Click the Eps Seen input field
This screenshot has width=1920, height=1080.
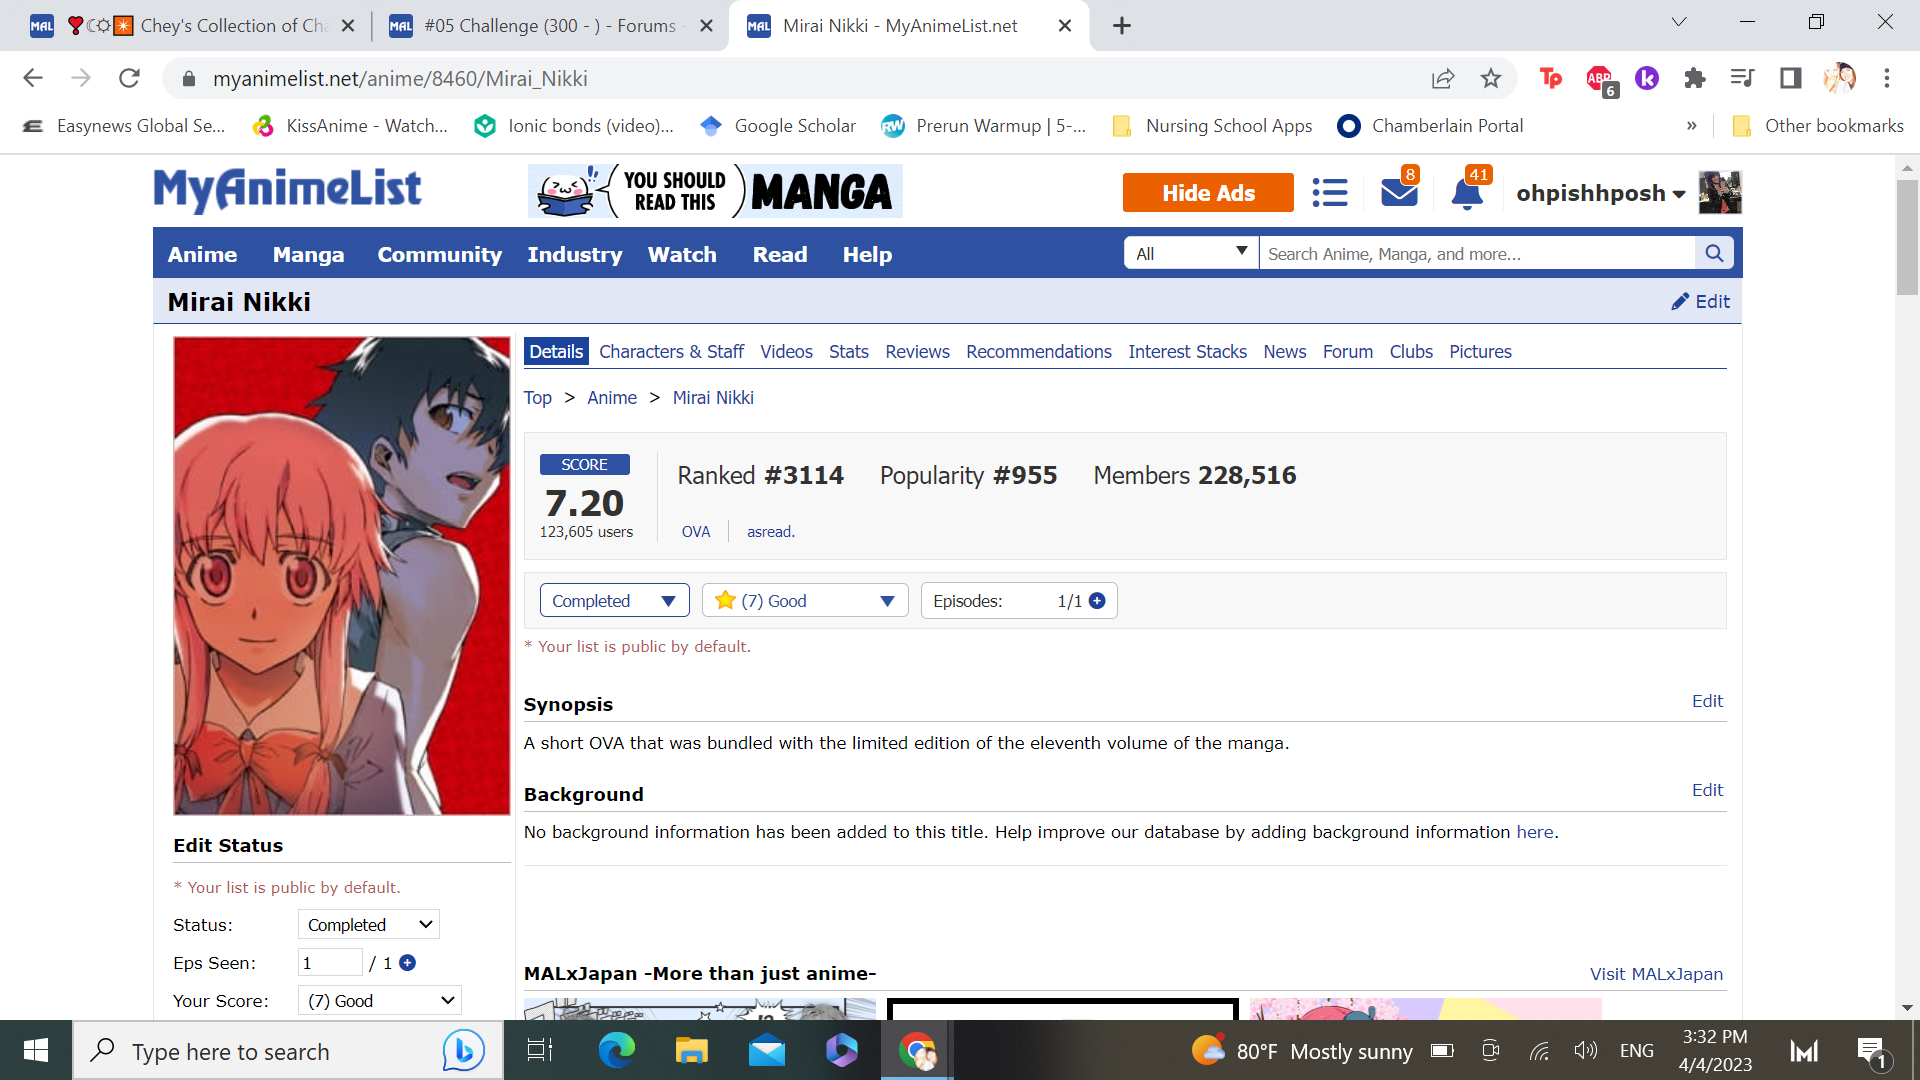click(330, 963)
